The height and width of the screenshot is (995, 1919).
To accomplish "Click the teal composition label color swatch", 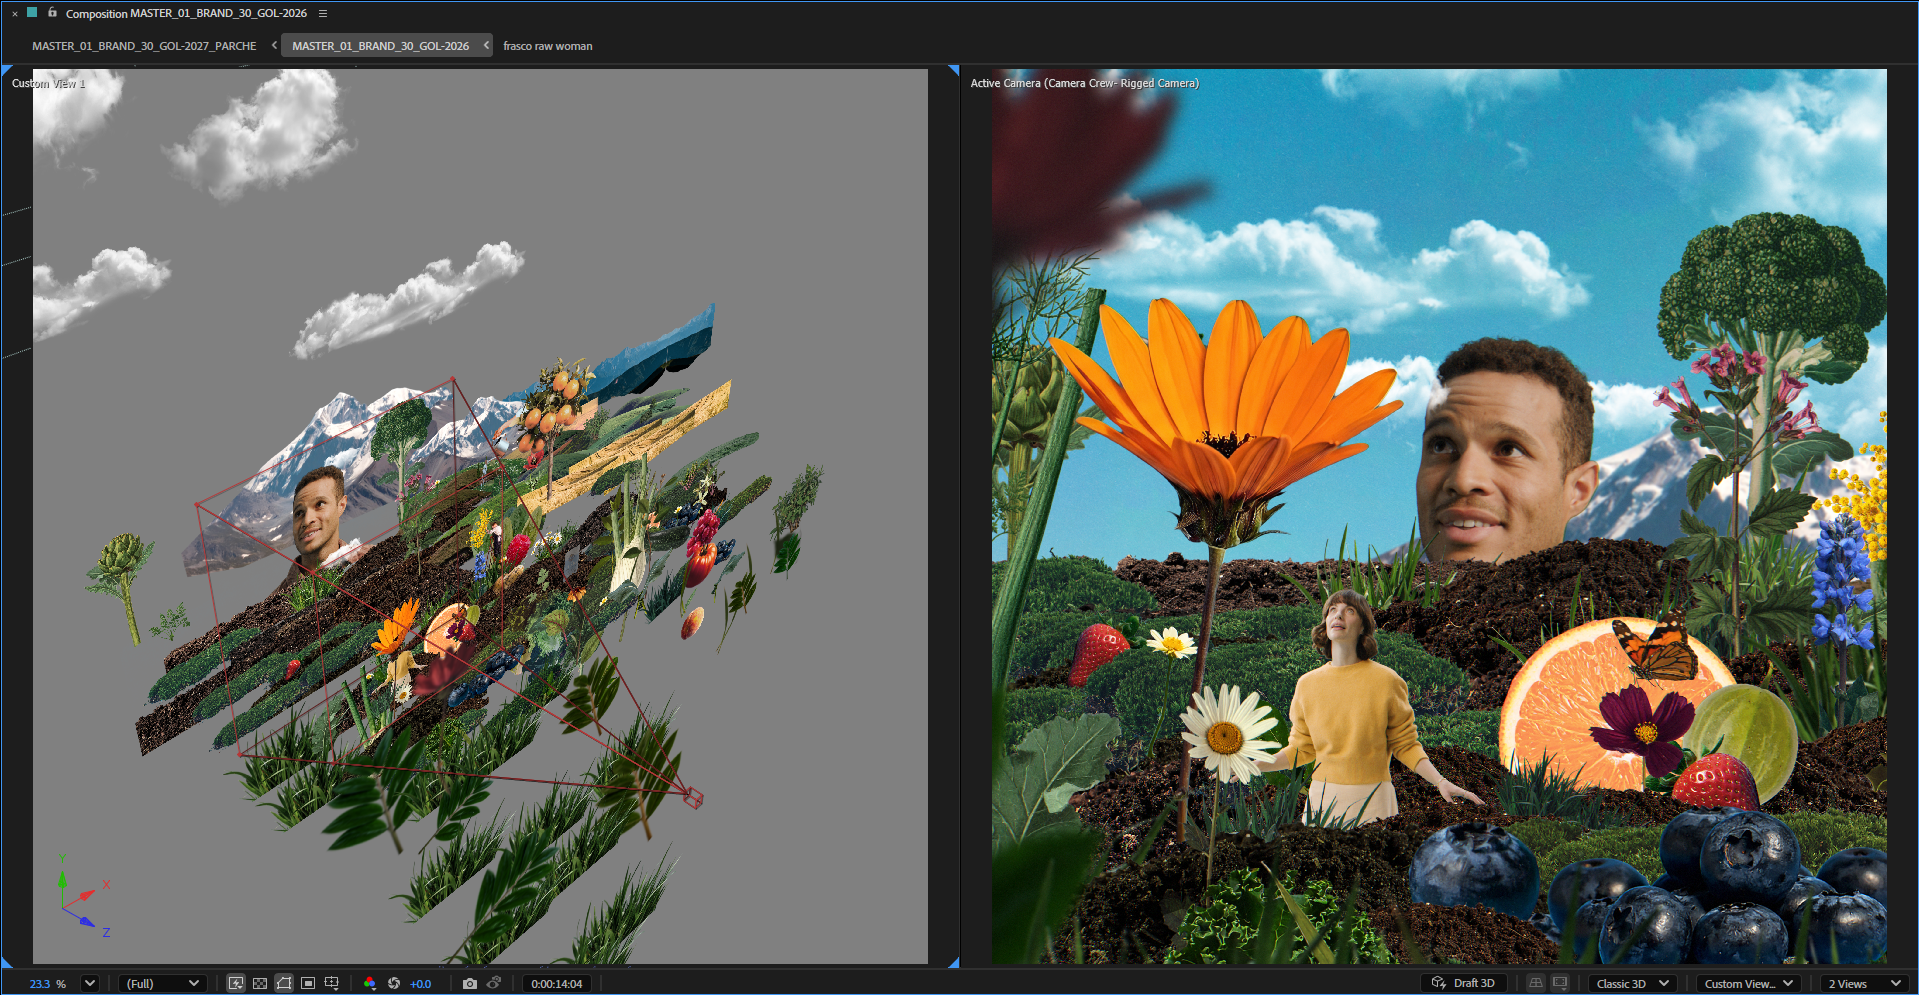I will pyautogui.click(x=32, y=13).
